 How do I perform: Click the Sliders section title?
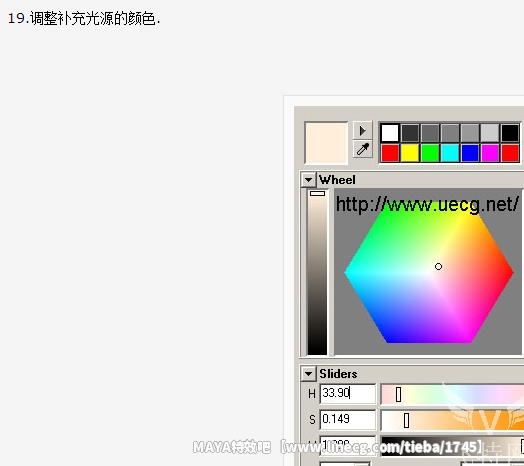click(338, 374)
